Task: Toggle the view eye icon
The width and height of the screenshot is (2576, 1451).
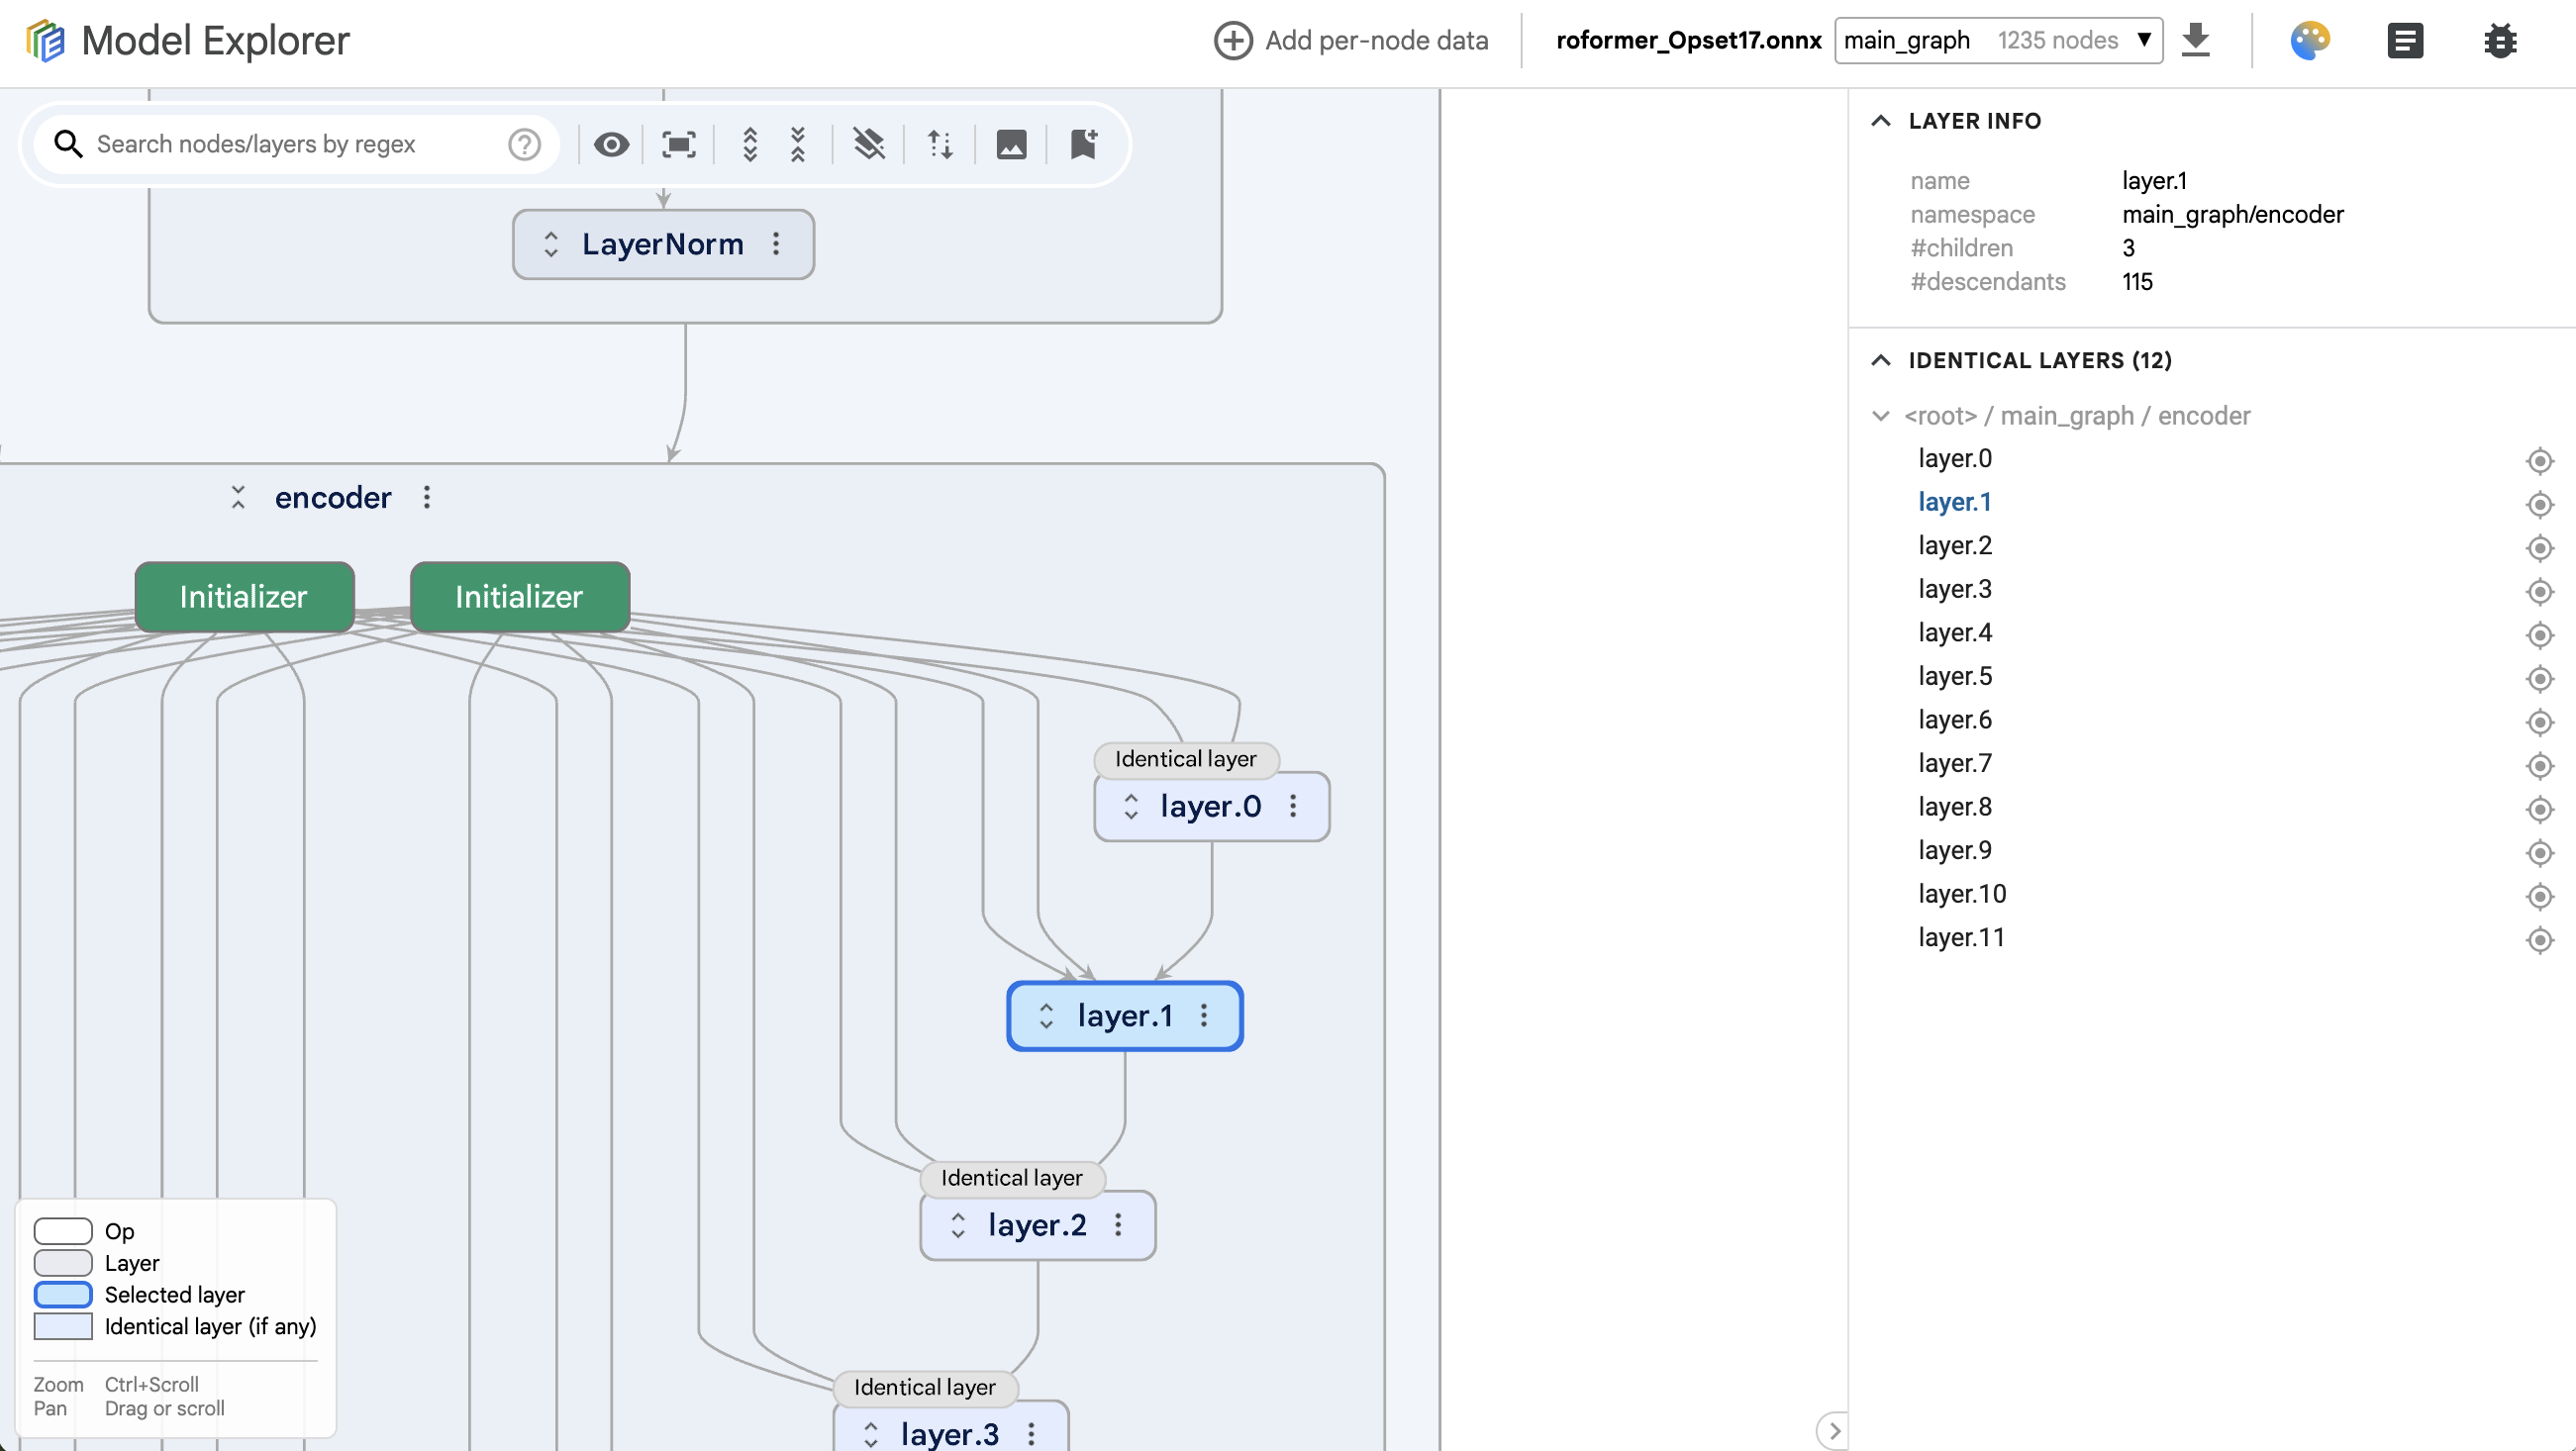Action: pyautogui.click(x=611, y=144)
